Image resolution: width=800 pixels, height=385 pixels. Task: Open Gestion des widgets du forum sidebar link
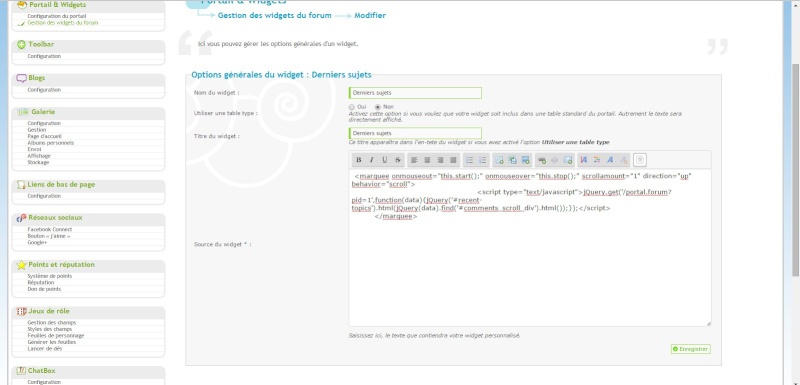tap(63, 23)
